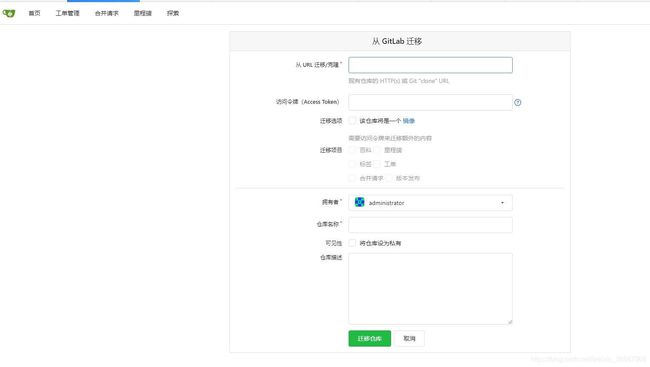
Task: Open 里程碑 in the top navigation bar
Action: [143, 13]
